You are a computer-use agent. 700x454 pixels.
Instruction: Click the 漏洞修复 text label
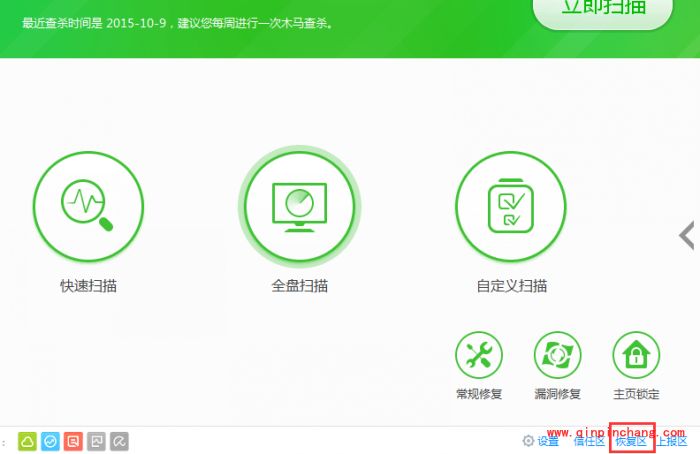558,394
